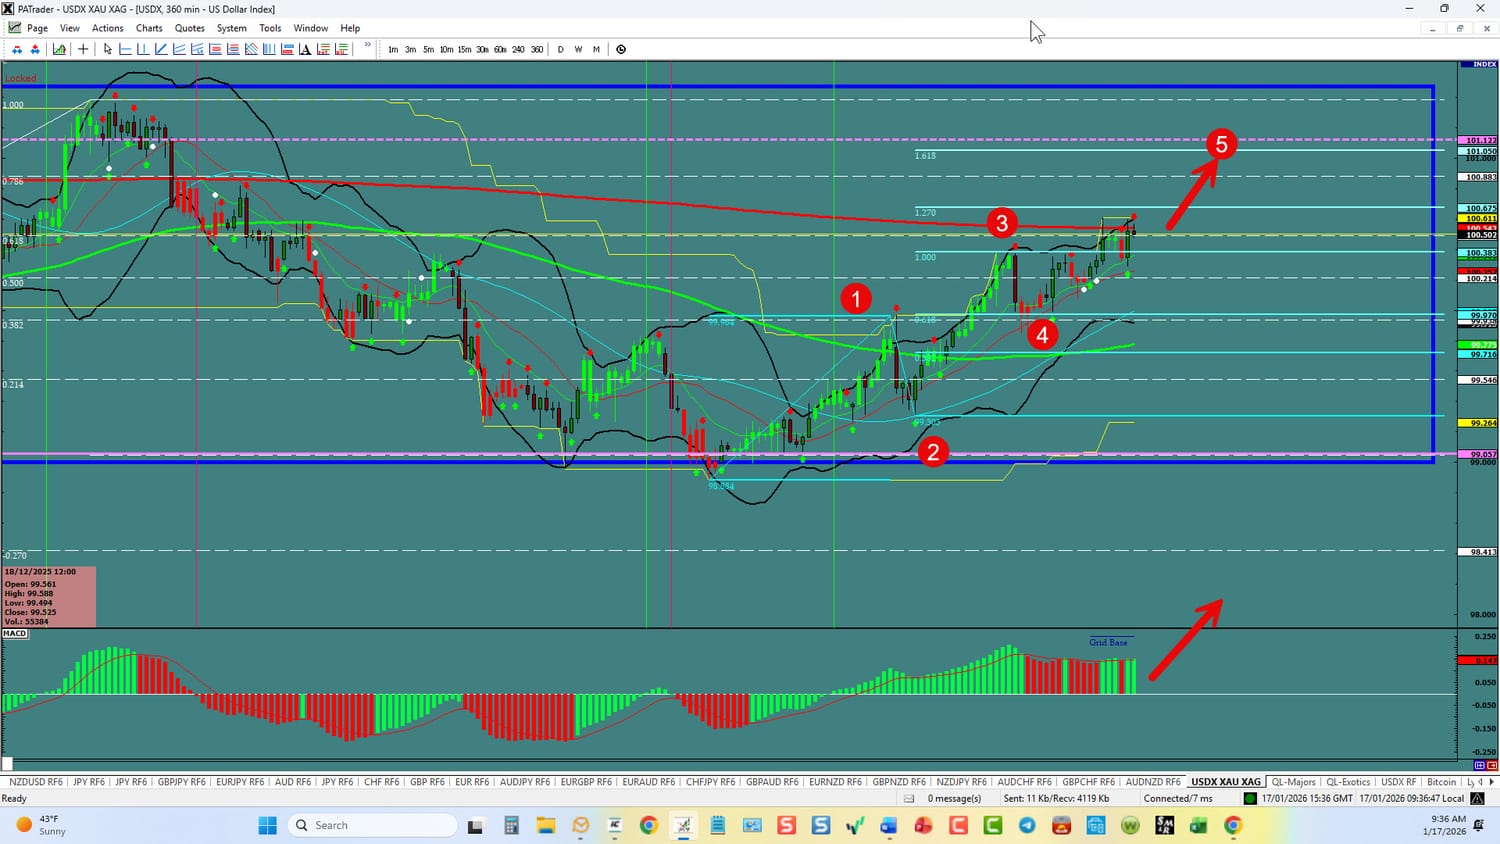Select the arrow pointer tool
Viewport: 1500px width, 844px height.
108,49
